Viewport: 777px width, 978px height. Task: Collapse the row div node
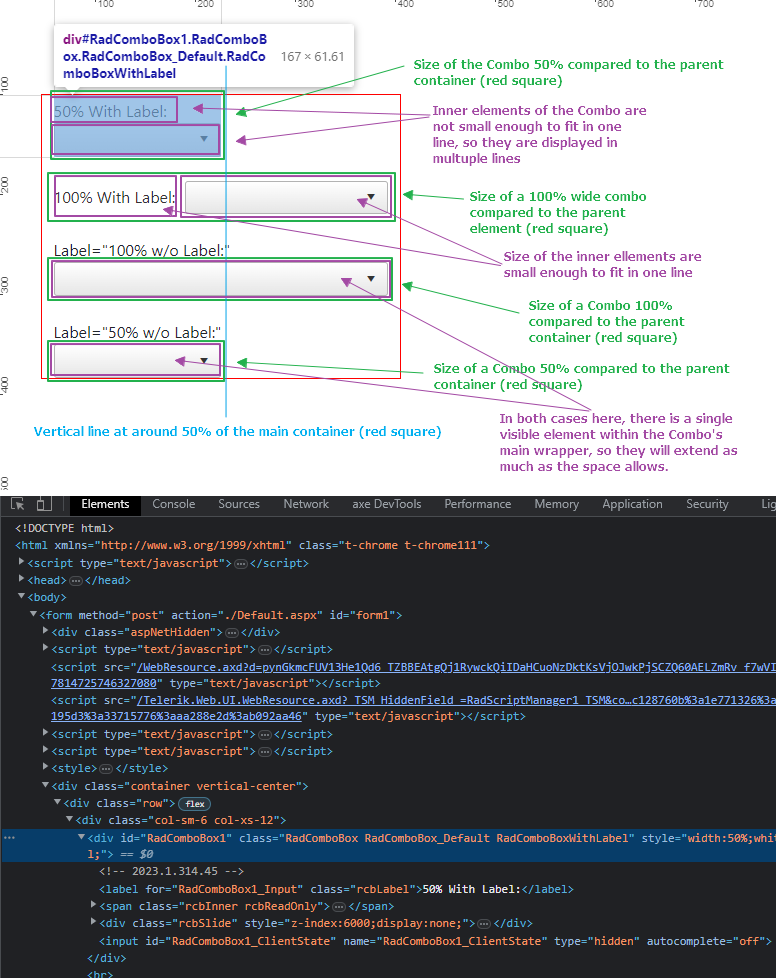click(x=57, y=802)
